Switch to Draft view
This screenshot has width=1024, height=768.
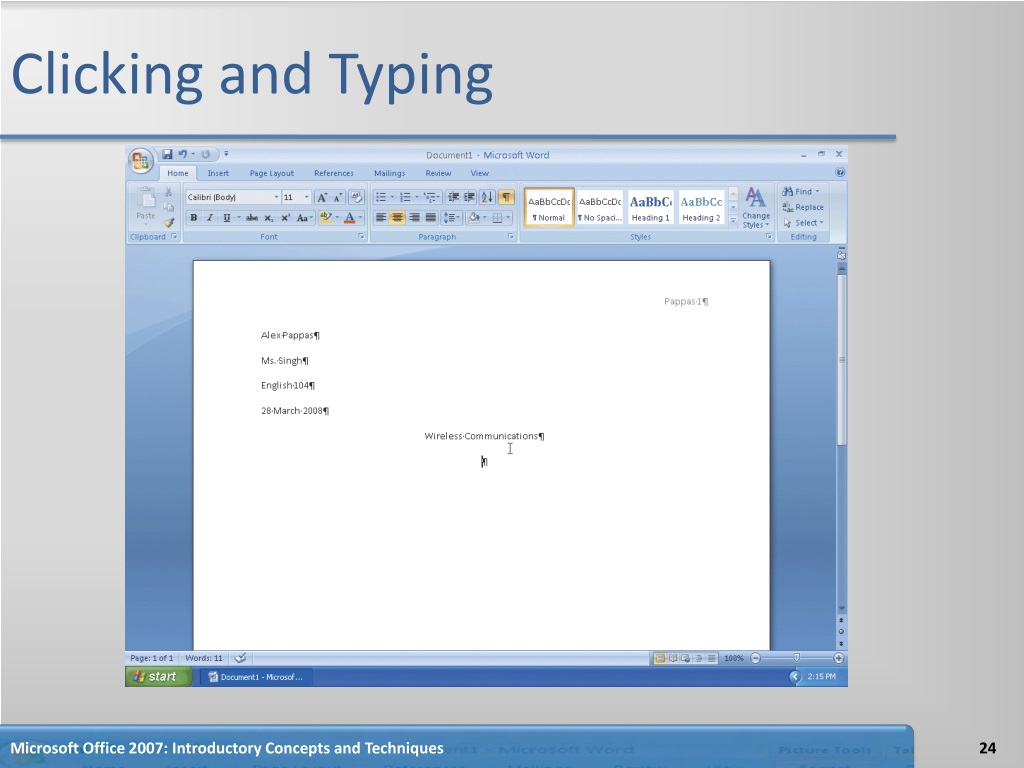click(712, 658)
